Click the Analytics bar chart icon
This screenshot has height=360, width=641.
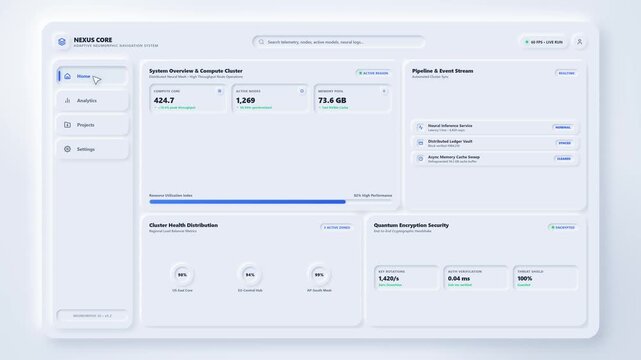coord(67,101)
